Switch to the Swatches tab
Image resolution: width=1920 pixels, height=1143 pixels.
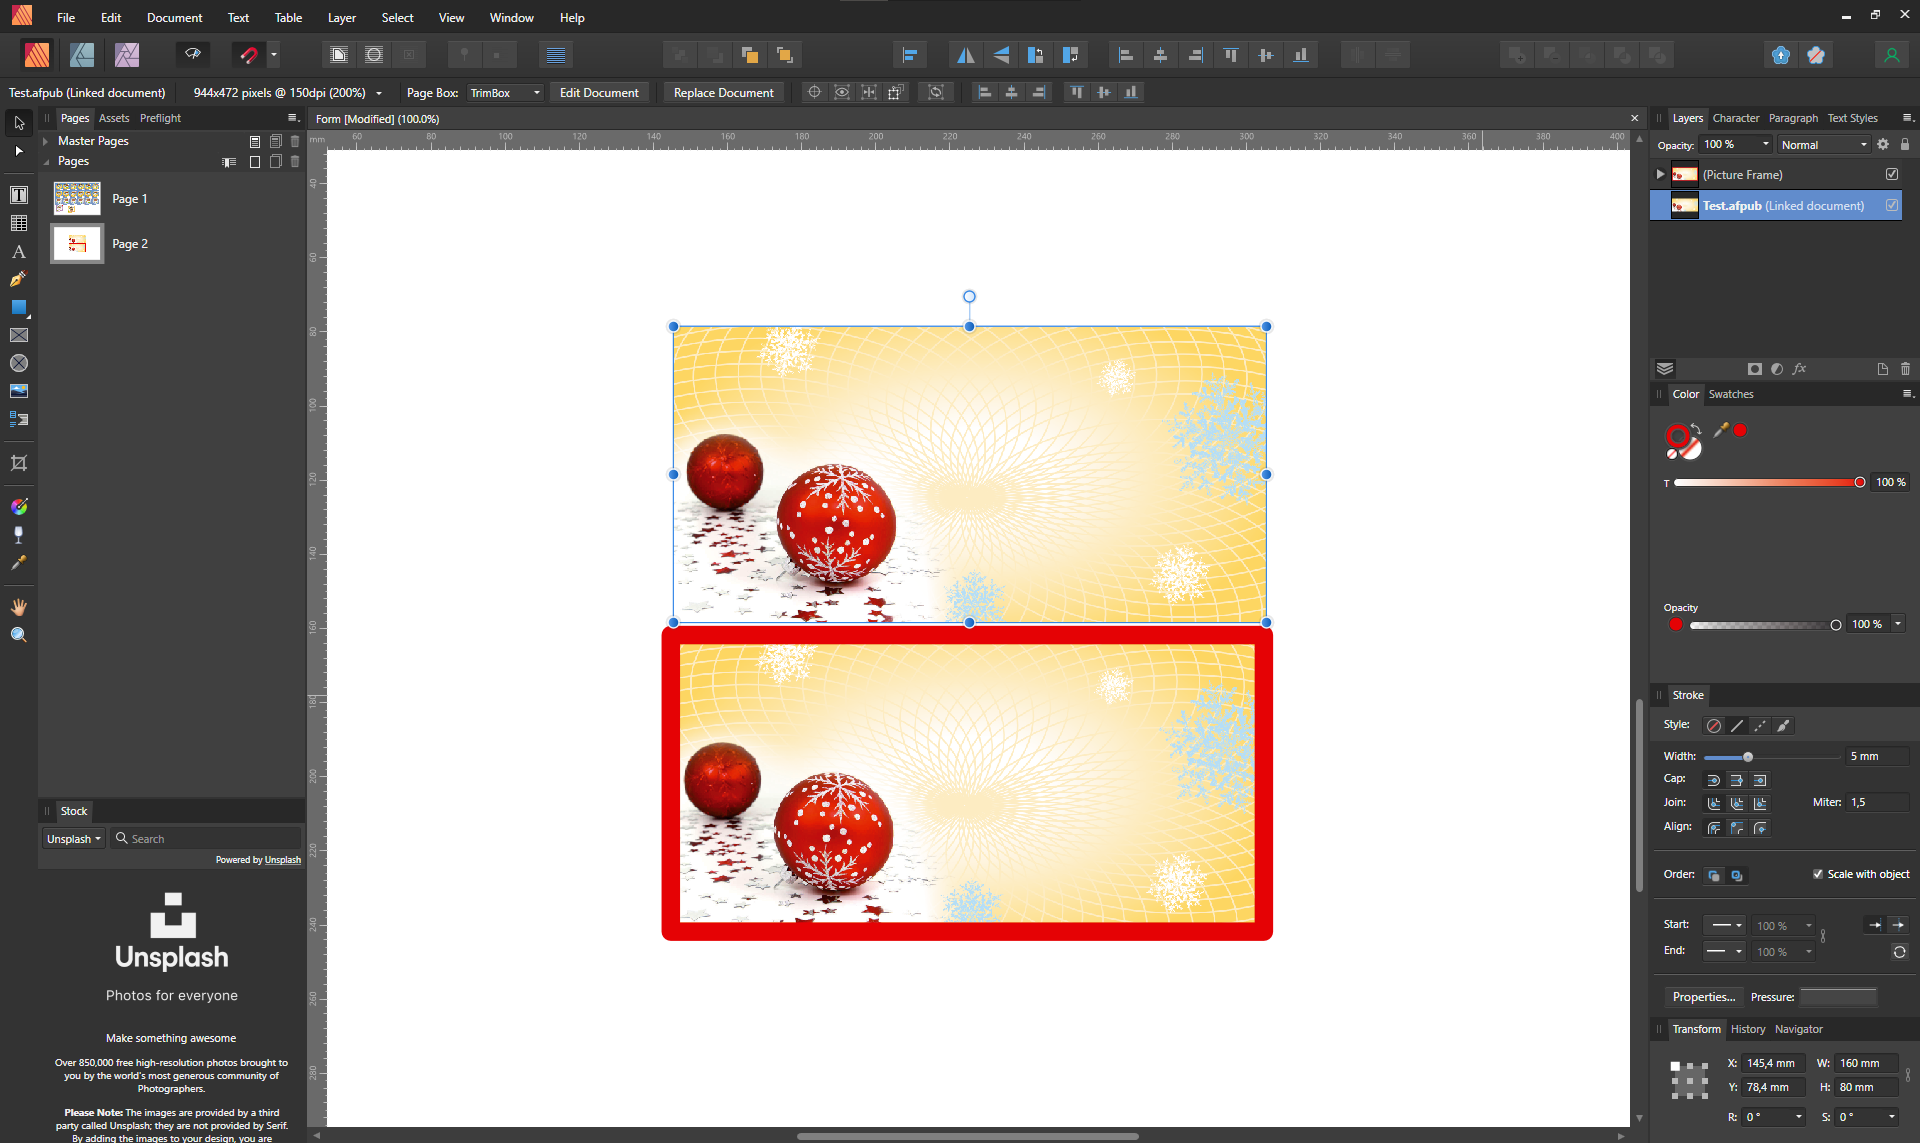click(x=1731, y=394)
